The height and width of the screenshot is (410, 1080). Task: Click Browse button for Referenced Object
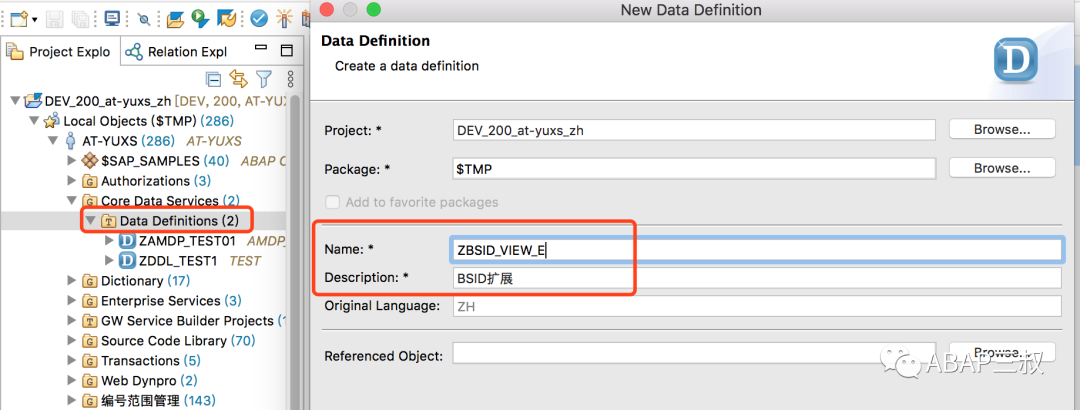coord(1001,351)
